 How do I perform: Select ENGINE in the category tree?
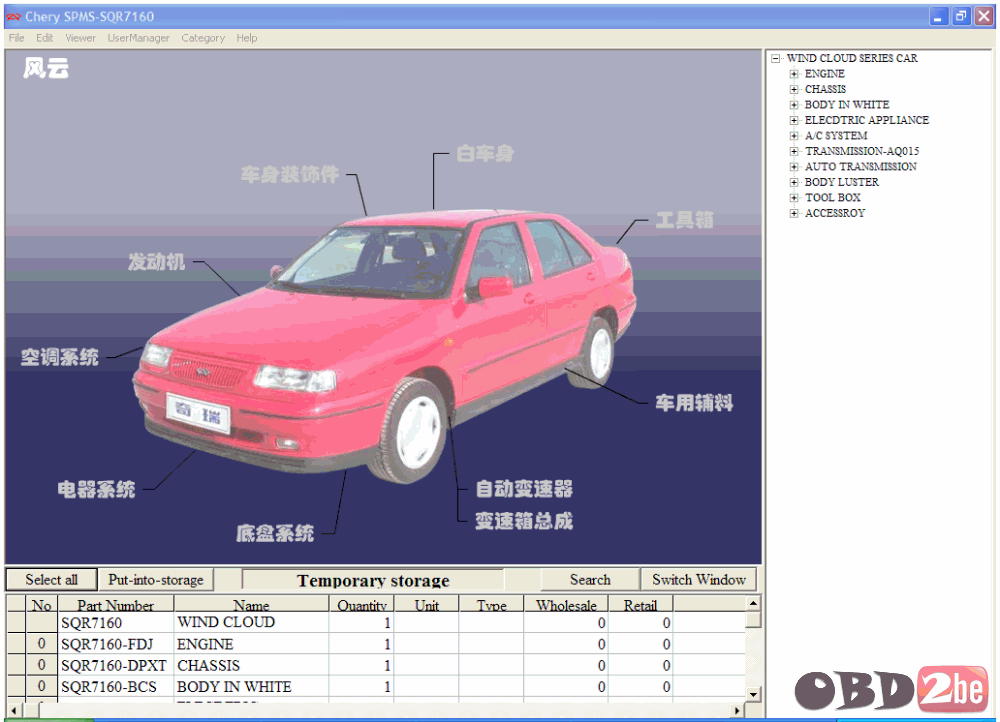825,74
